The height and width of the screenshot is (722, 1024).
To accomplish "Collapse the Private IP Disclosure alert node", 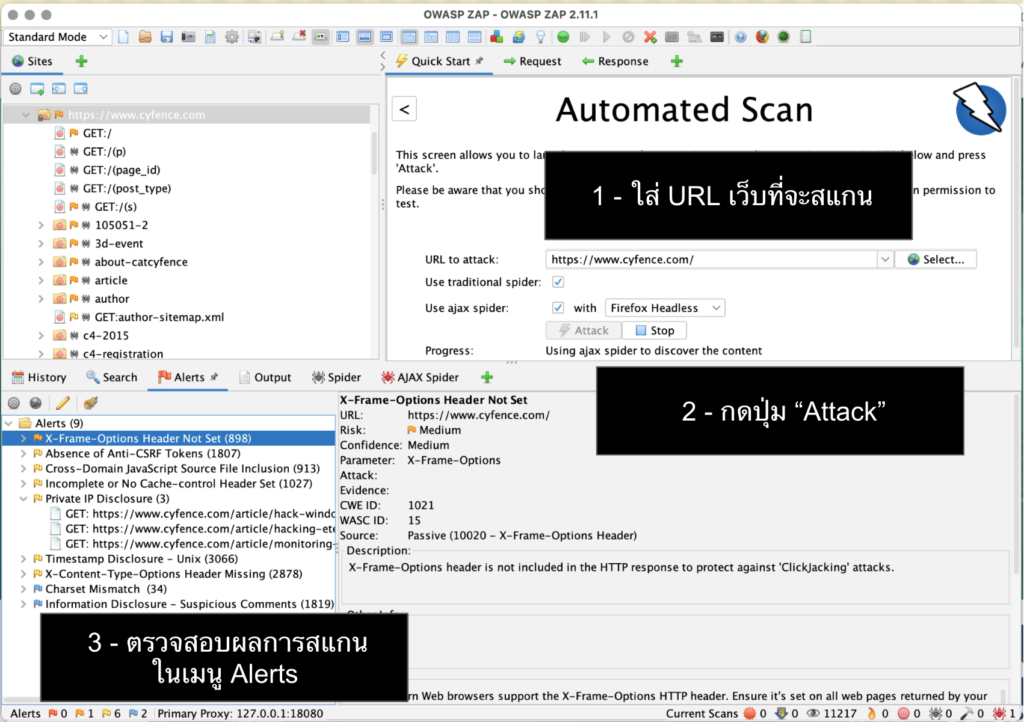I will 24,499.
